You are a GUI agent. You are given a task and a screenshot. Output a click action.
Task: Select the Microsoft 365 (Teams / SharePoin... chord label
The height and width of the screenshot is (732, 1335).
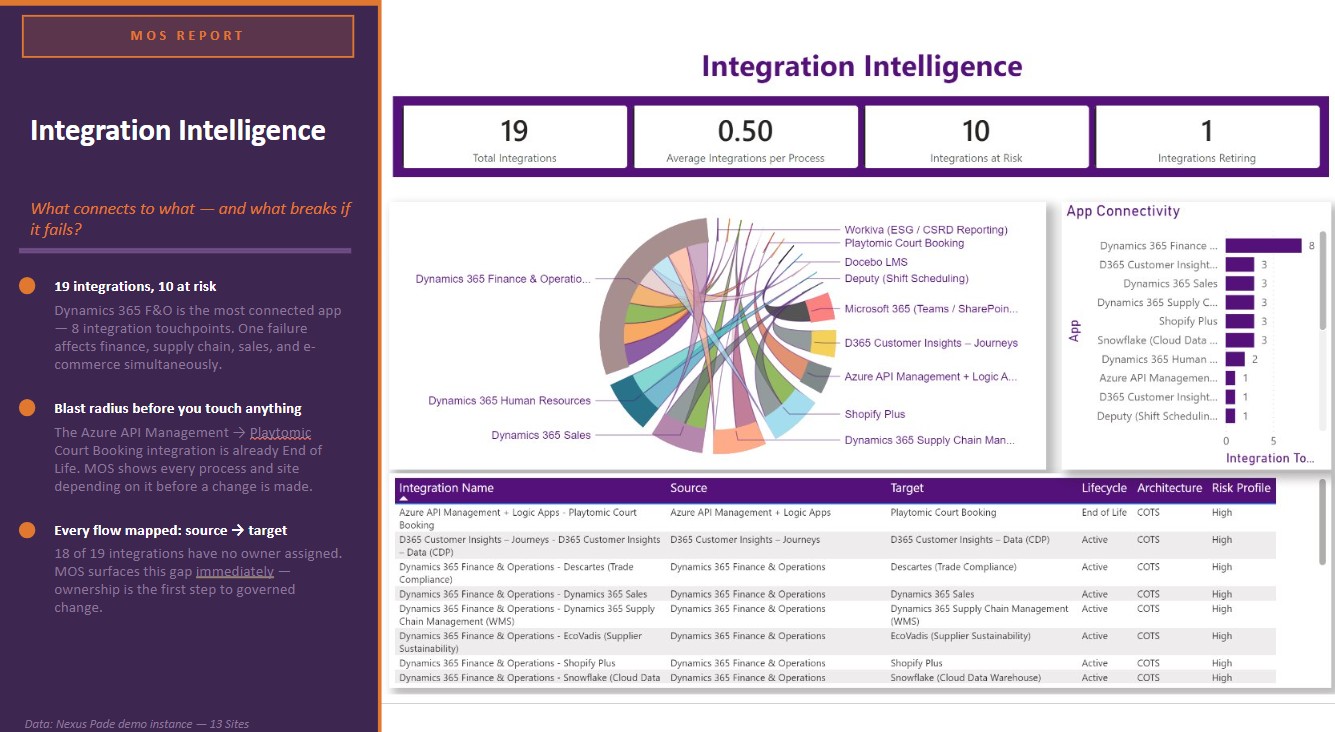[931, 309]
